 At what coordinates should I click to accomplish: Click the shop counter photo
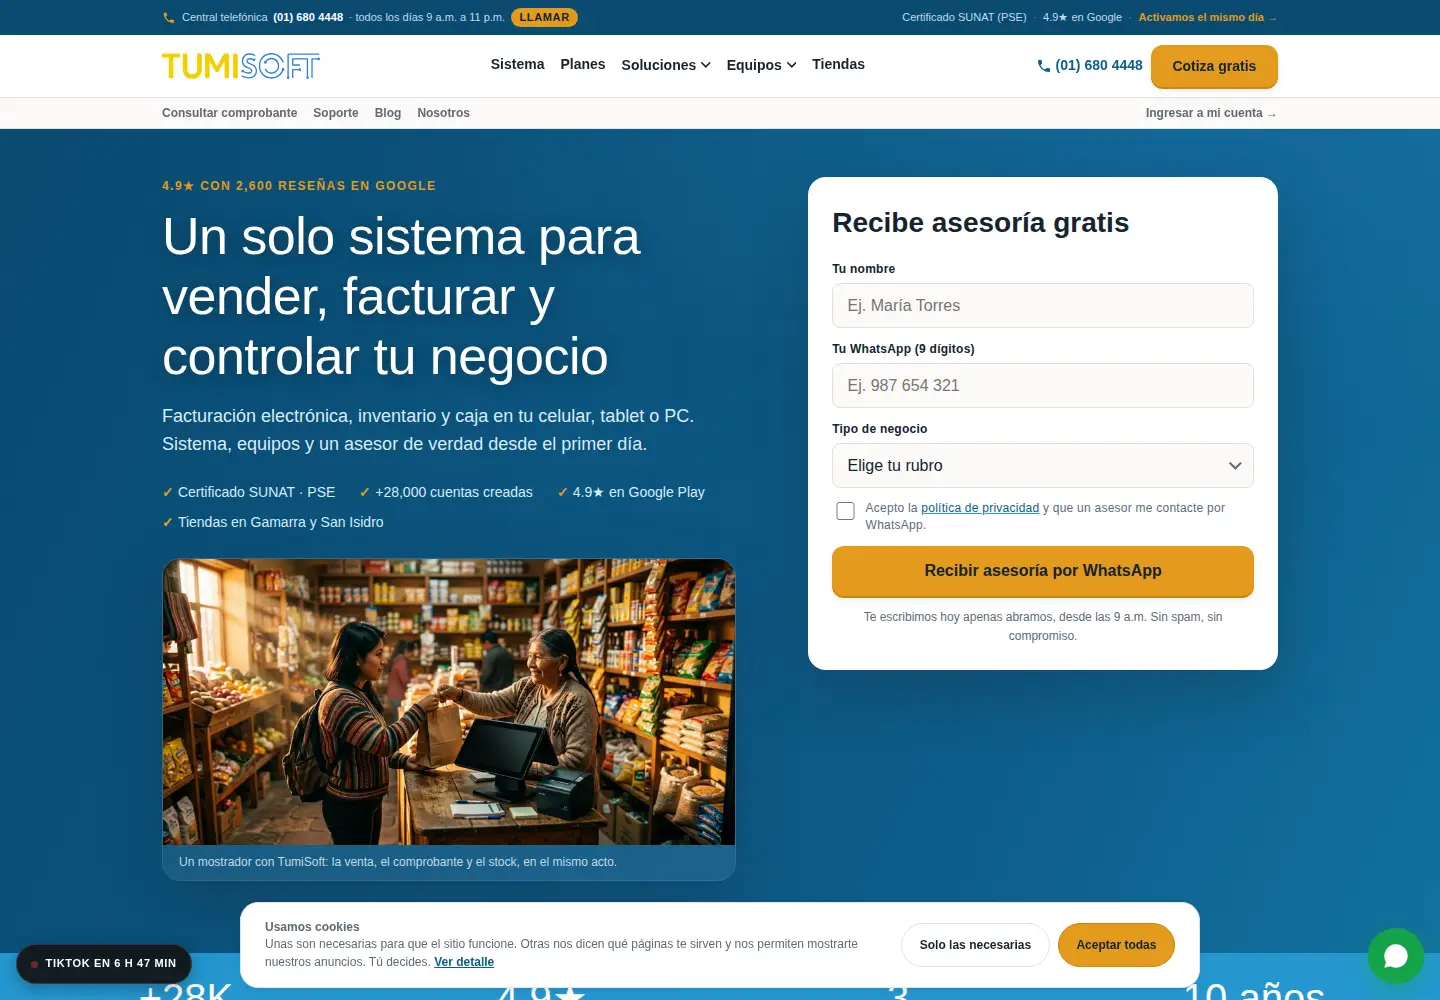449,702
